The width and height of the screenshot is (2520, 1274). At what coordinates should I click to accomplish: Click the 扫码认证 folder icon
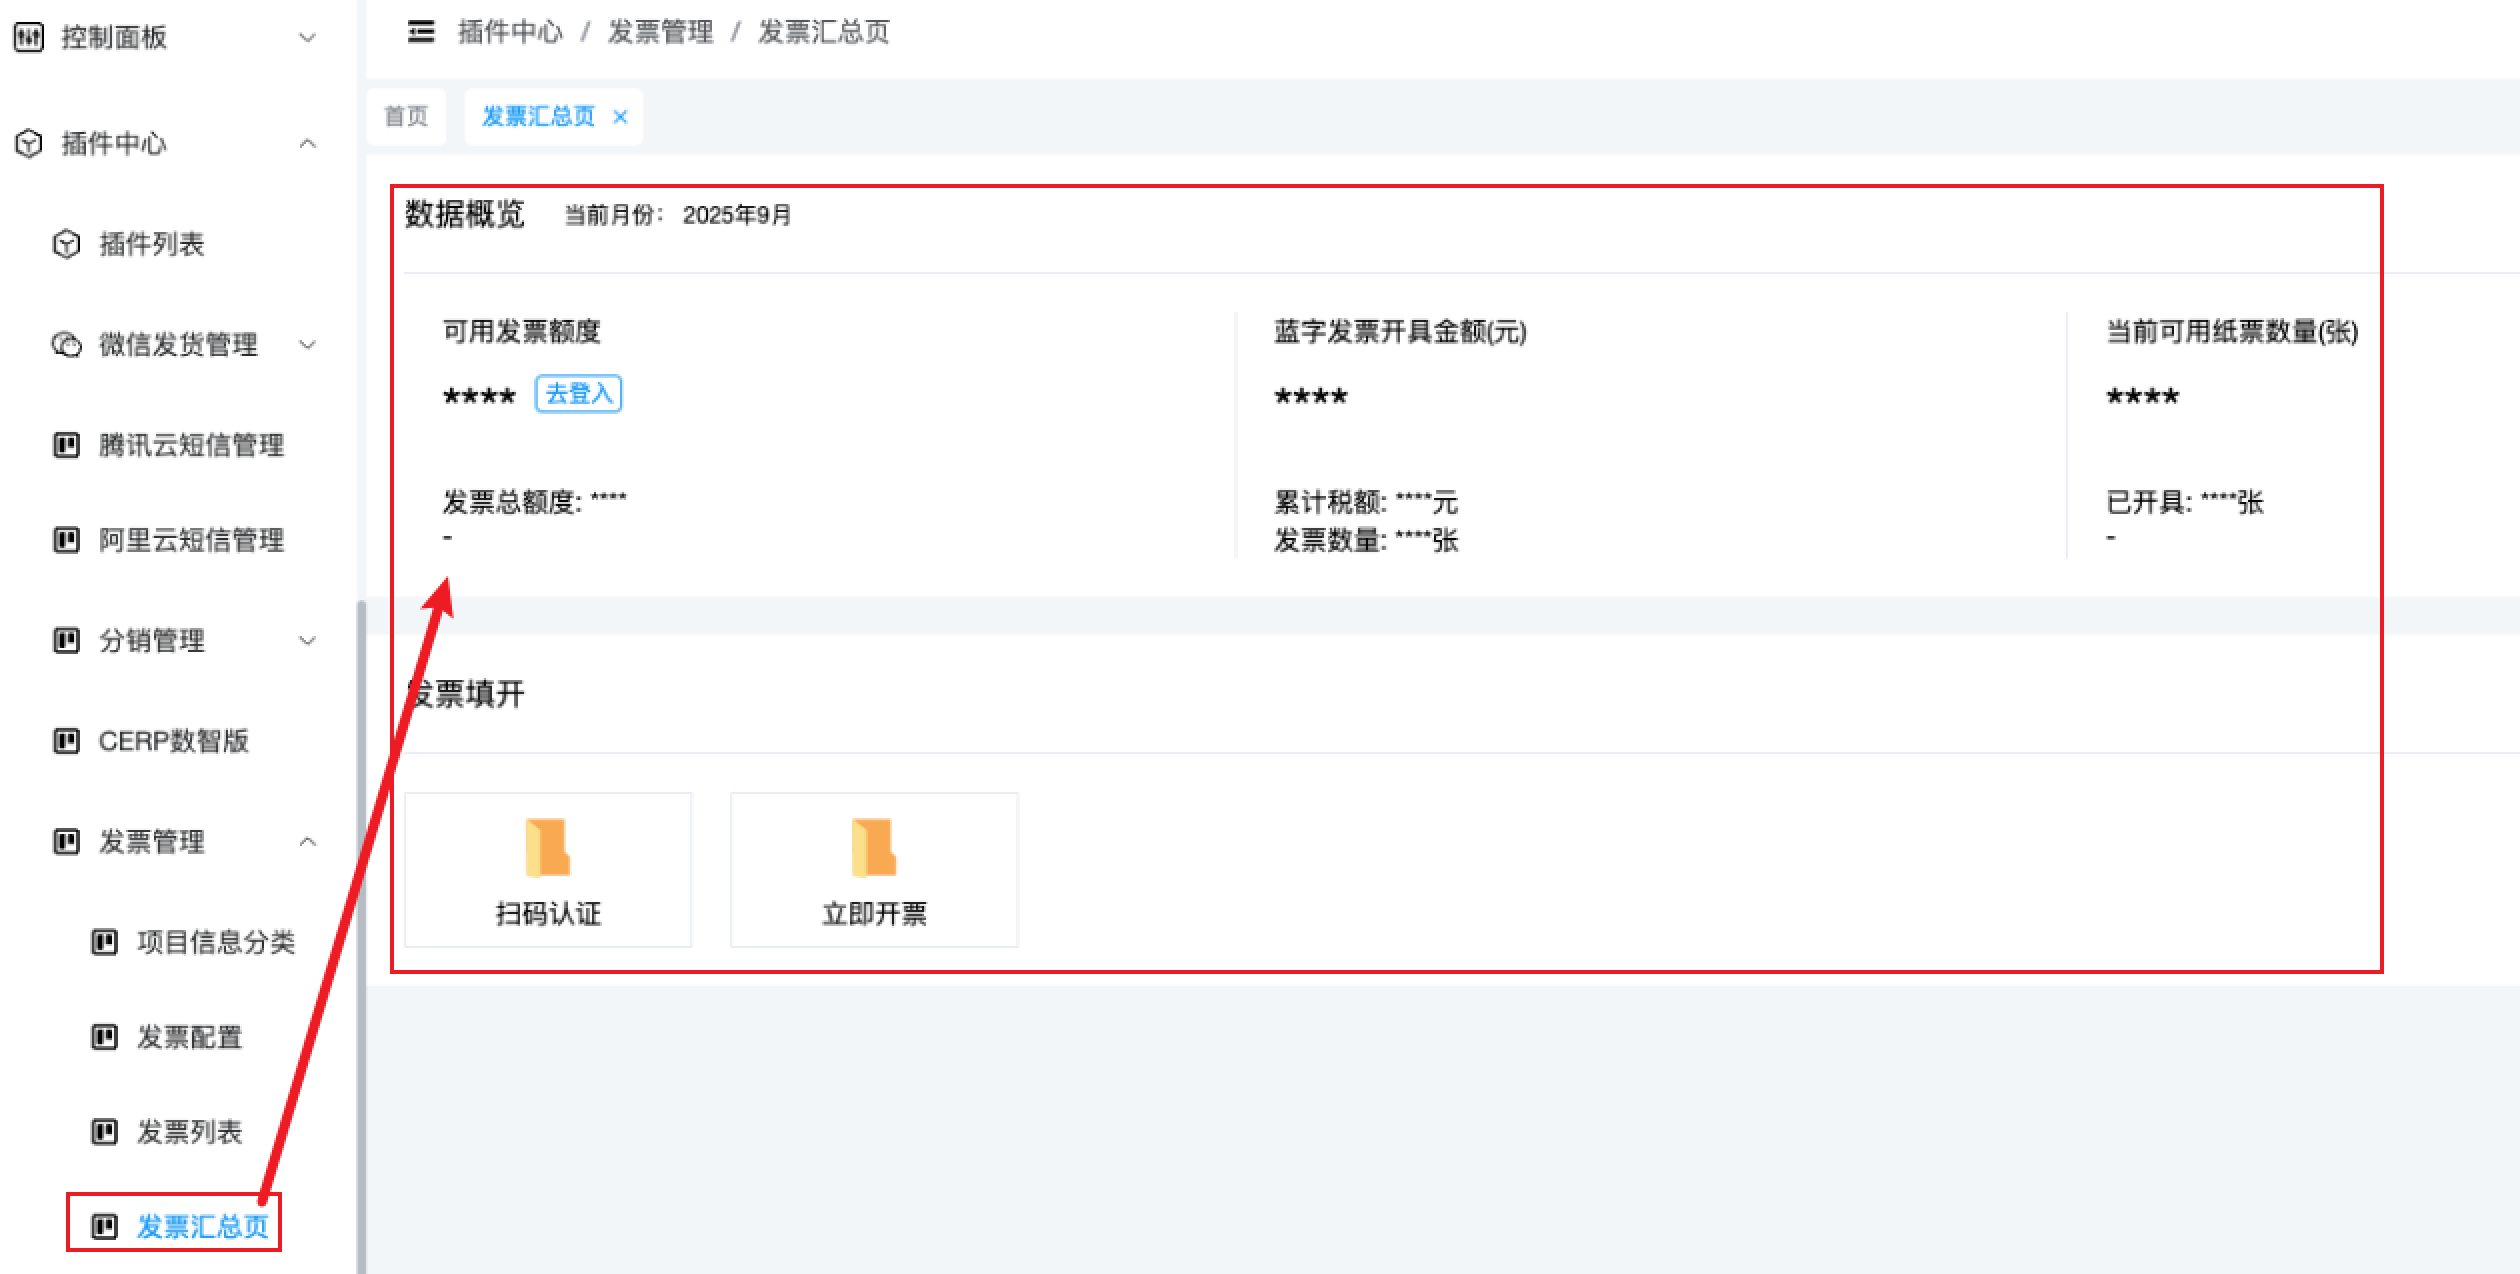pos(547,847)
